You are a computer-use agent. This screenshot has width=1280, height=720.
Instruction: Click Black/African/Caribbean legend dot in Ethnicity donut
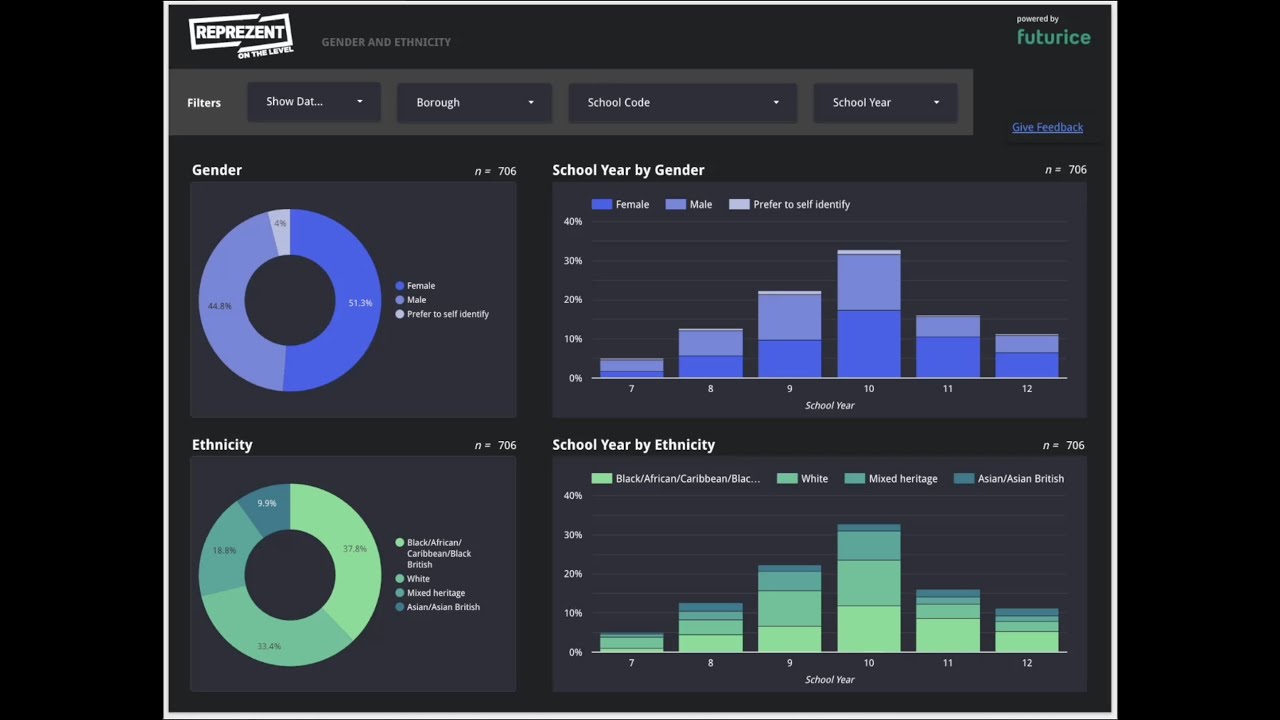coord(400,543)
